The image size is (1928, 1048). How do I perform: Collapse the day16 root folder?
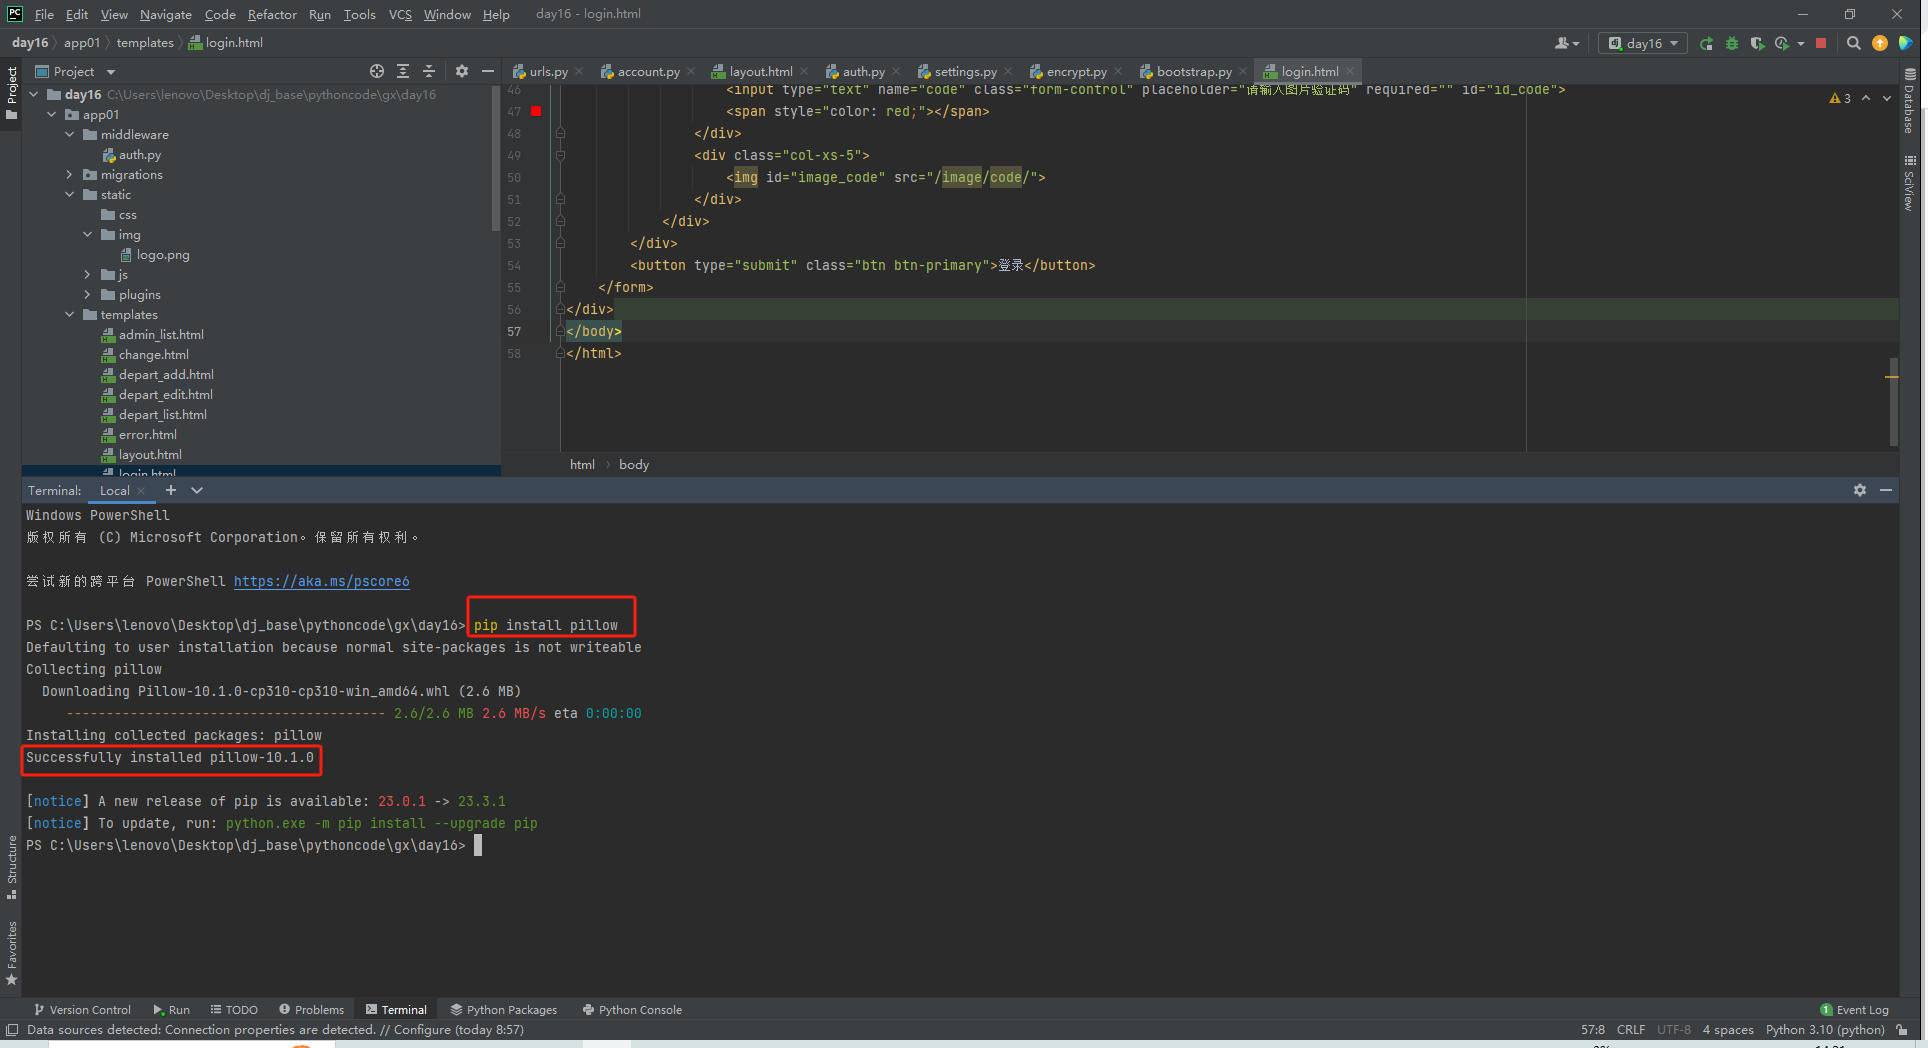click(x=34, y=95)
